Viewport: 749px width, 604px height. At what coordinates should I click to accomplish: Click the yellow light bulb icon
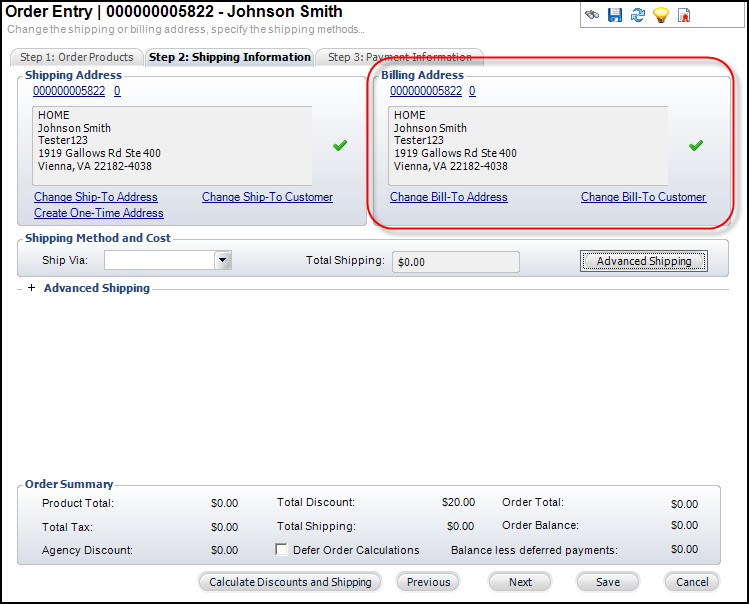661,15
